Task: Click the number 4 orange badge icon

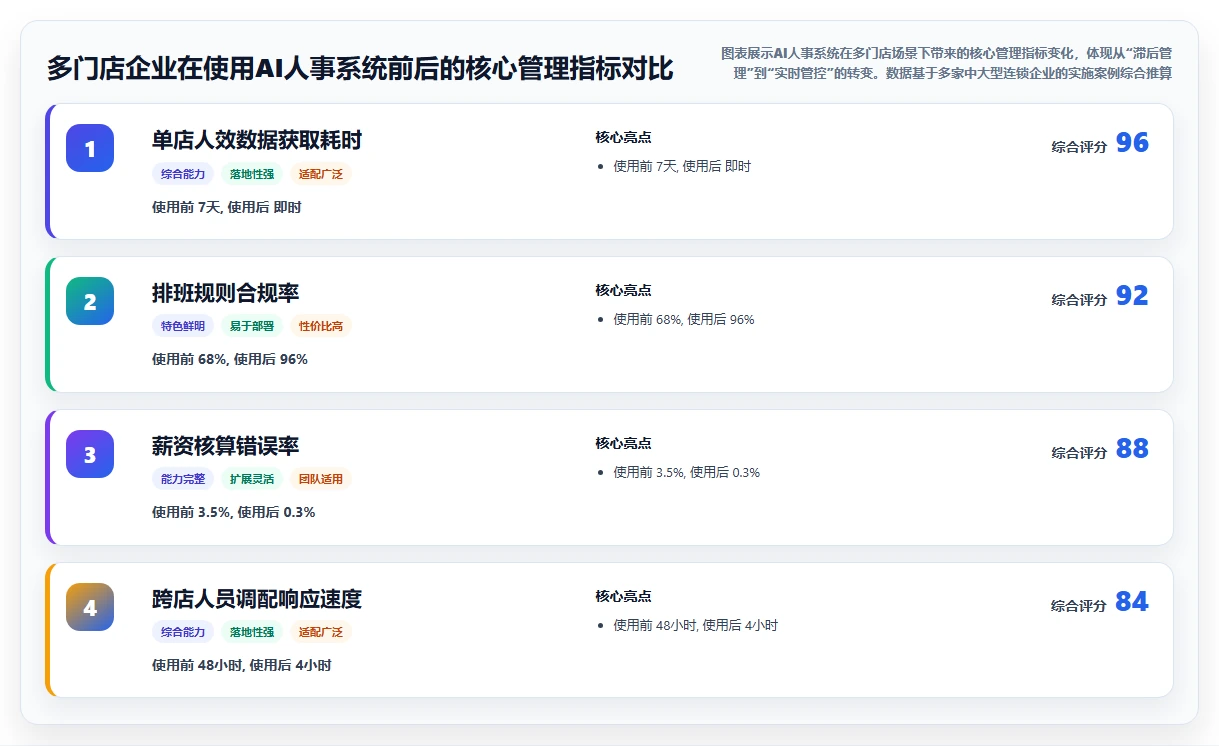Action: [90, 607]
